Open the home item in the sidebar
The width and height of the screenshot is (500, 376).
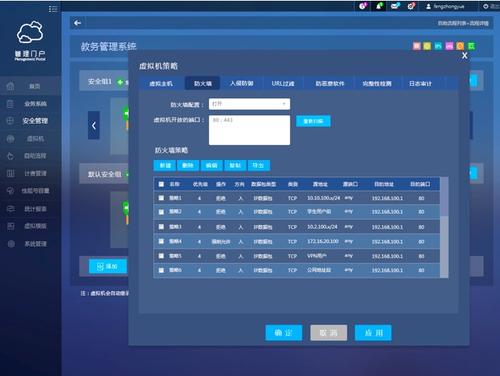pos(30,86)
